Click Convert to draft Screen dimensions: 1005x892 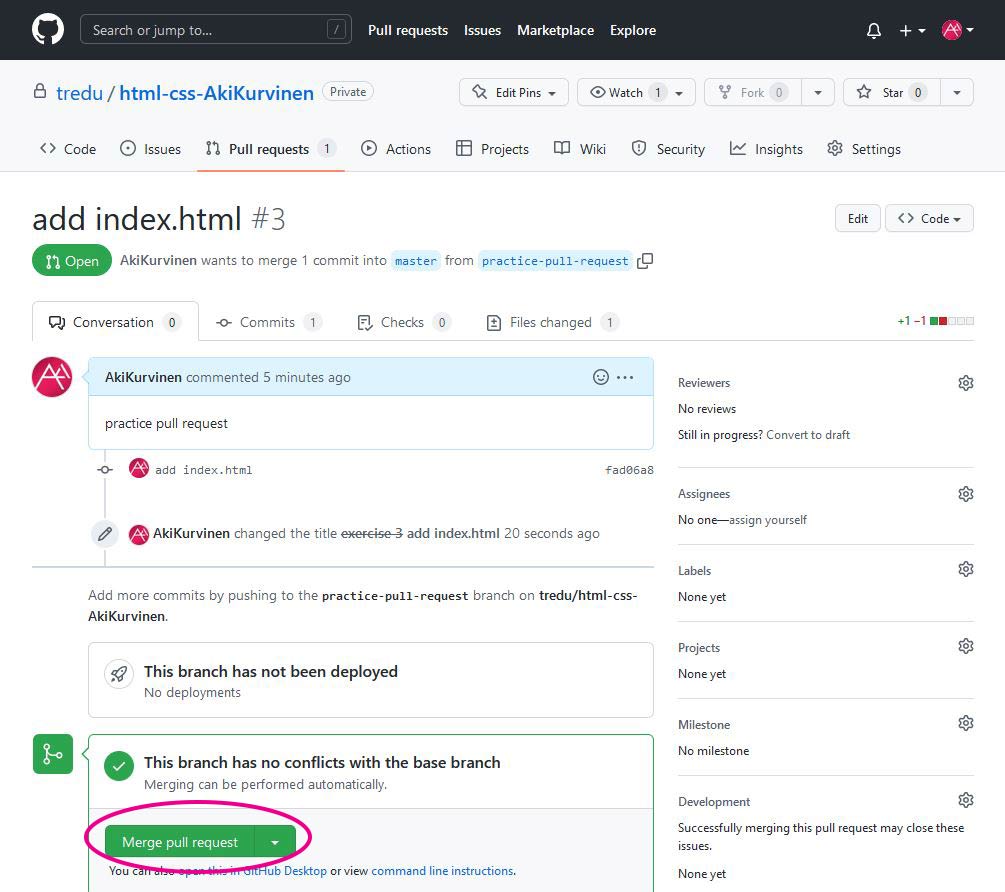point(808,434)
